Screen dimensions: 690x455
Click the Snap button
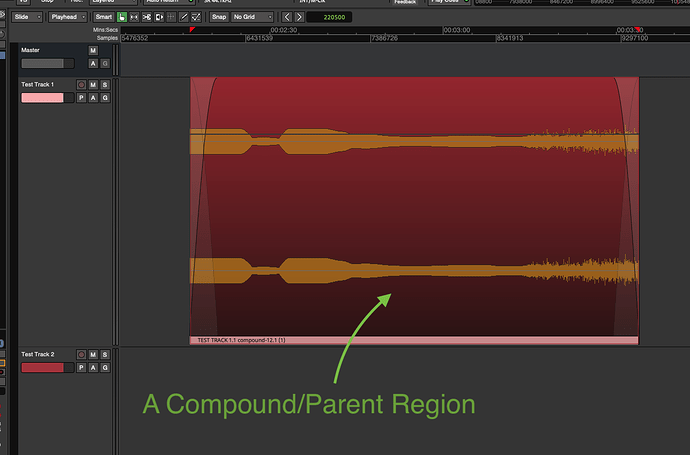218,17
